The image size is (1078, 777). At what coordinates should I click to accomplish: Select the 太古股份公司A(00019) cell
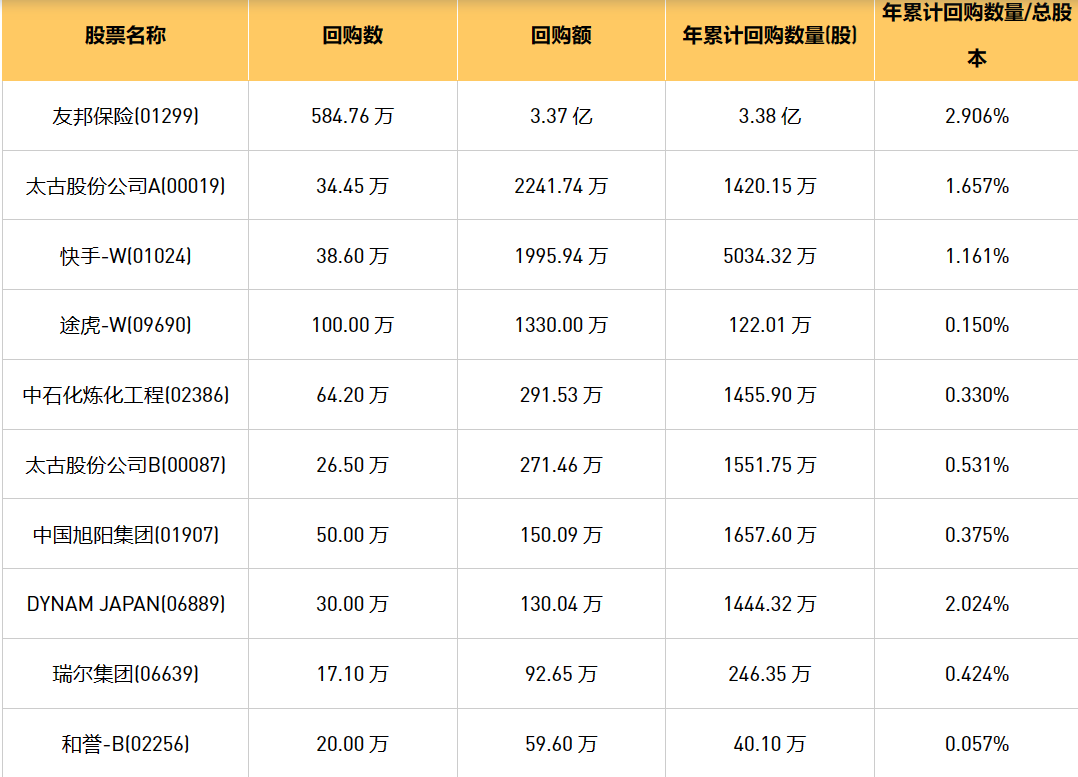pyautogui.click(x=125, y=186)
